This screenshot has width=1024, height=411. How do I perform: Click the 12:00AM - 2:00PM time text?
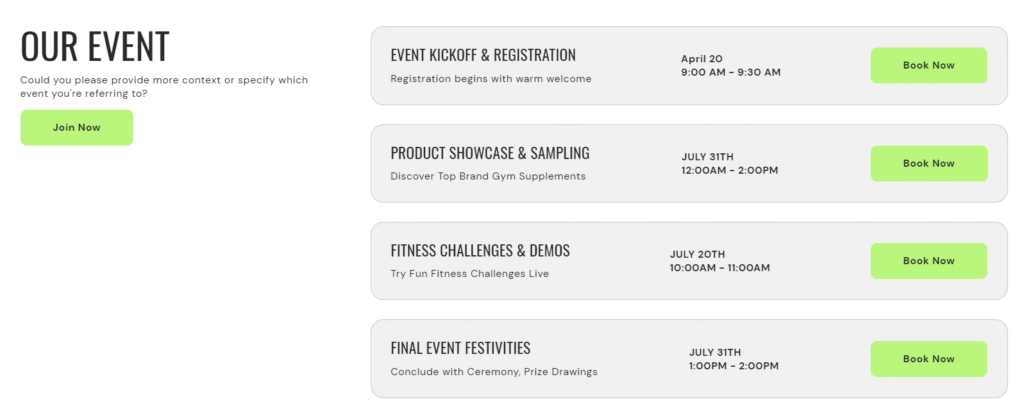click(730, 170)
